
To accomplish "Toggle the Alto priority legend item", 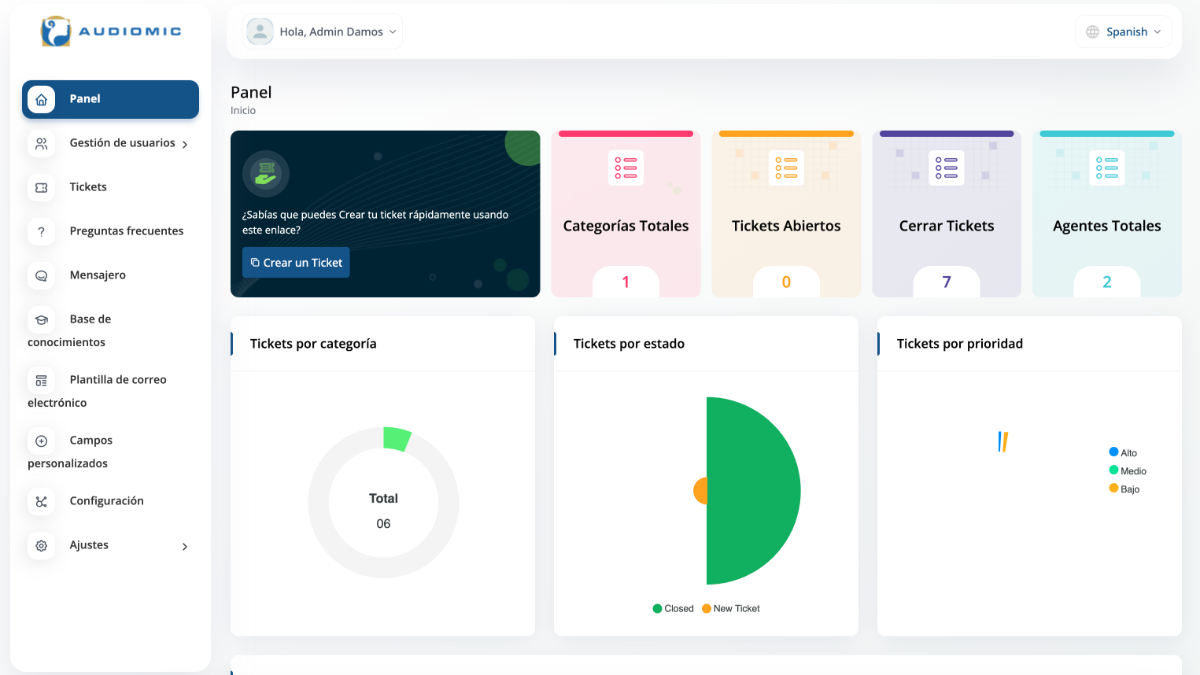I will click(1123, 453).
